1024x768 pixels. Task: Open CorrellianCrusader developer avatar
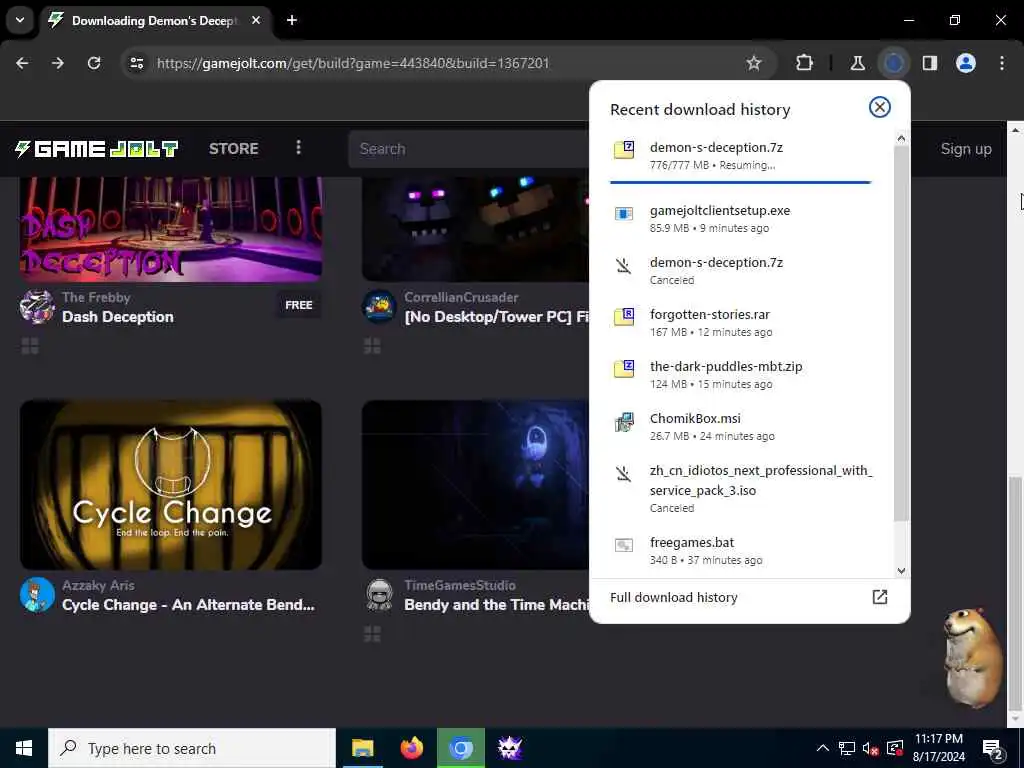379,307
